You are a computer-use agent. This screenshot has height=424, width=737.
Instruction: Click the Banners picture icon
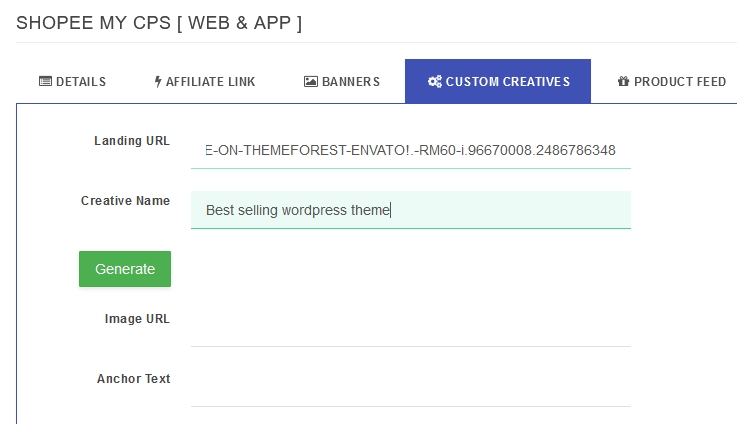click(x=311, y=81)
